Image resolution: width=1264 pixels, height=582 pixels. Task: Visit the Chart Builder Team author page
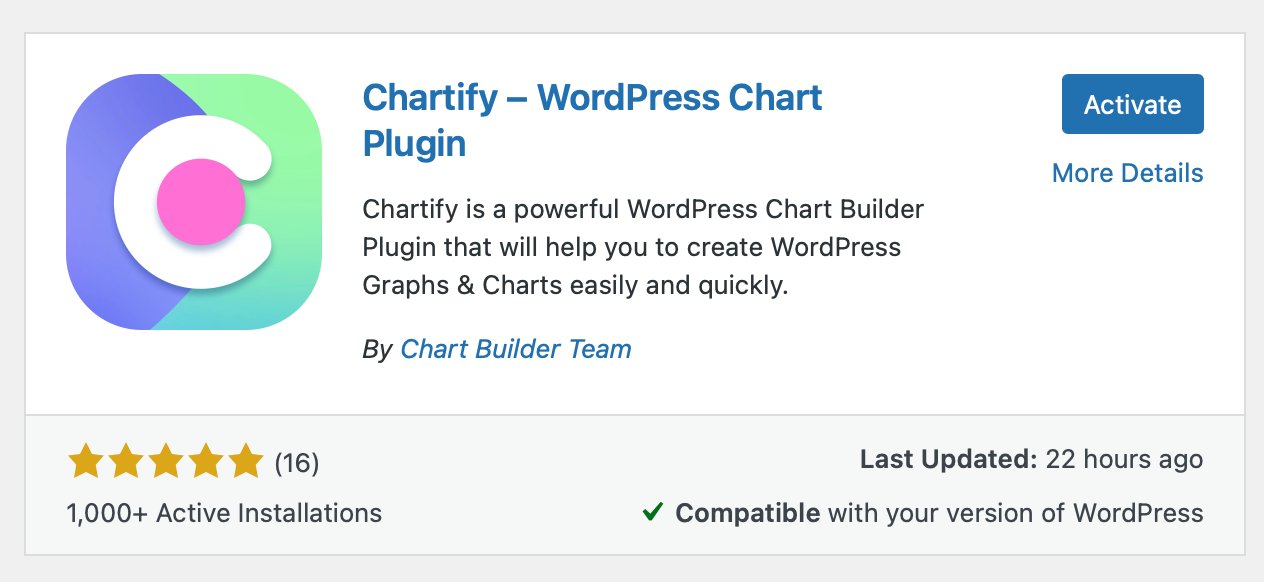pyautogui.click(x=515, y=349)
